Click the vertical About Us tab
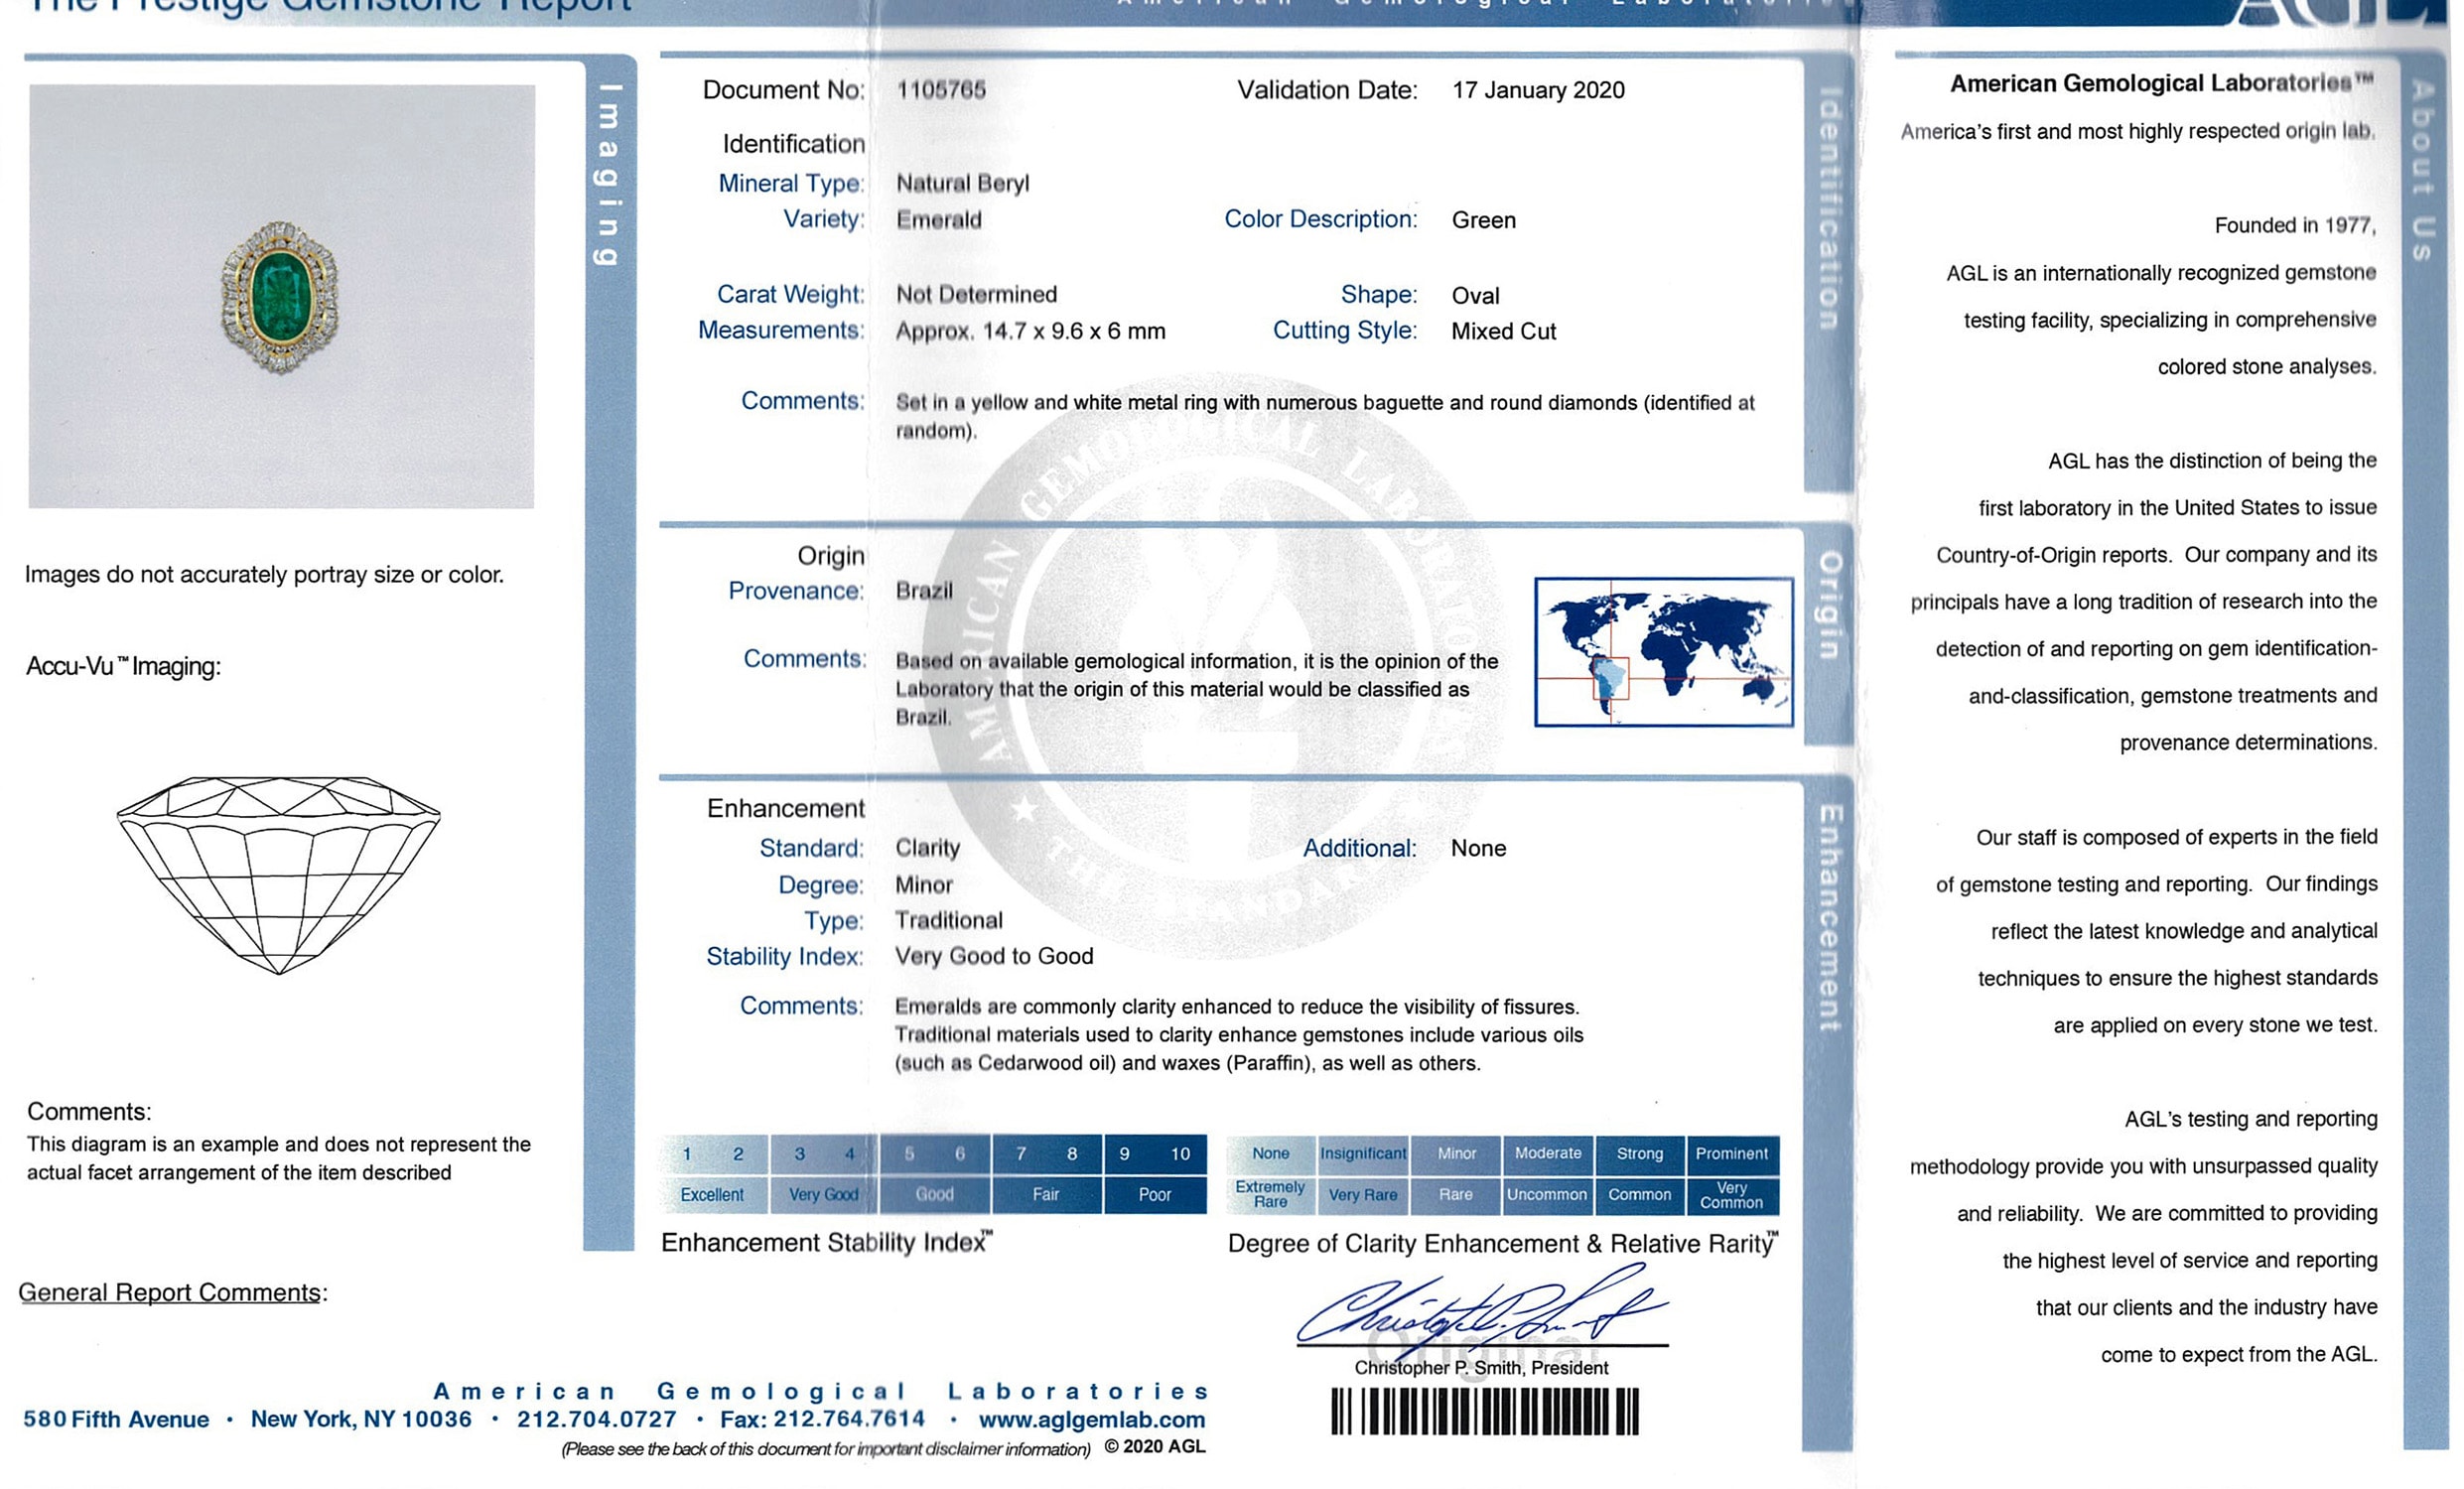 pos(2421,170)
